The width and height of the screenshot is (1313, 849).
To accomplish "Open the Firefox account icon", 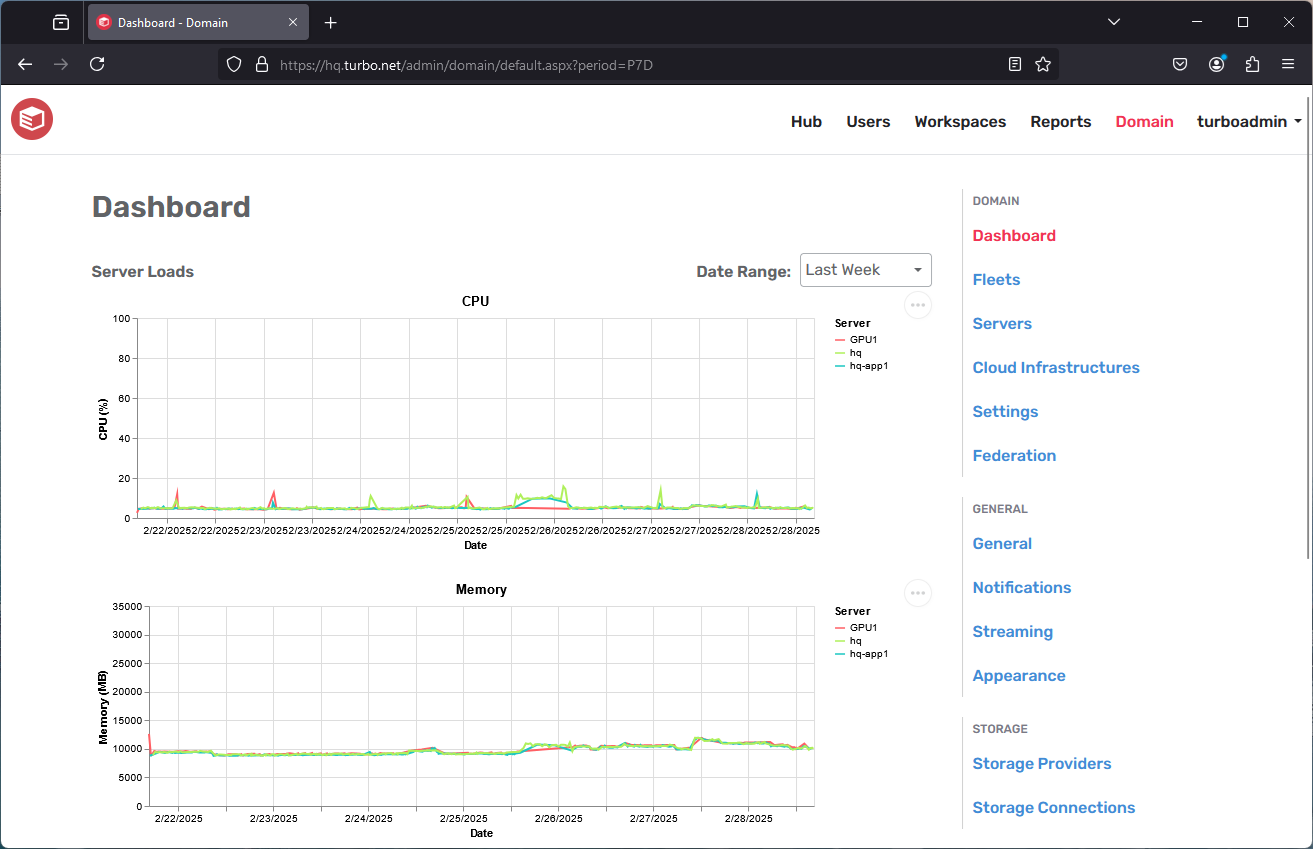I will (1216, 64).
